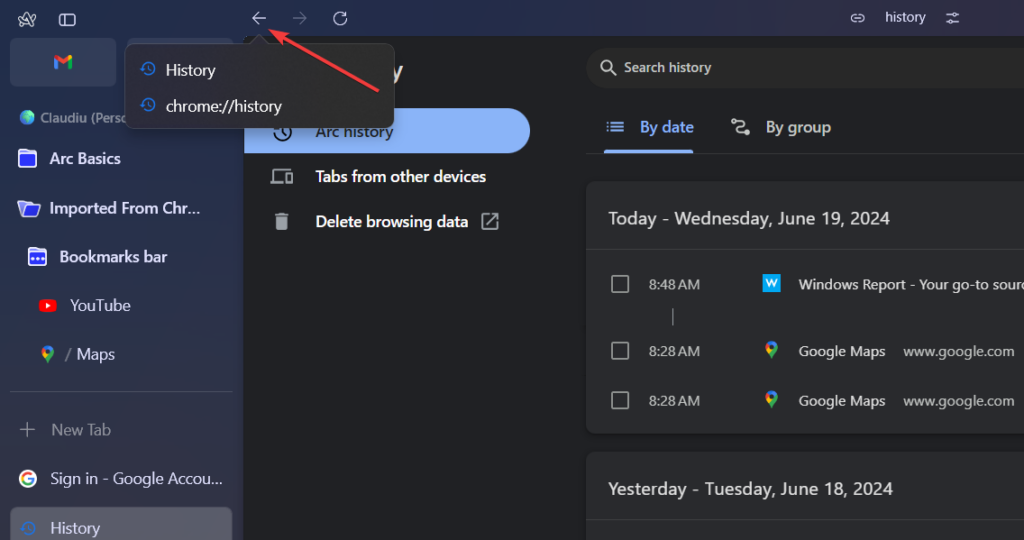This screenshot has width=1024, height=540.
Task: Check the Windows Report history entry checkbox
Action: click(x=620, y=284)
